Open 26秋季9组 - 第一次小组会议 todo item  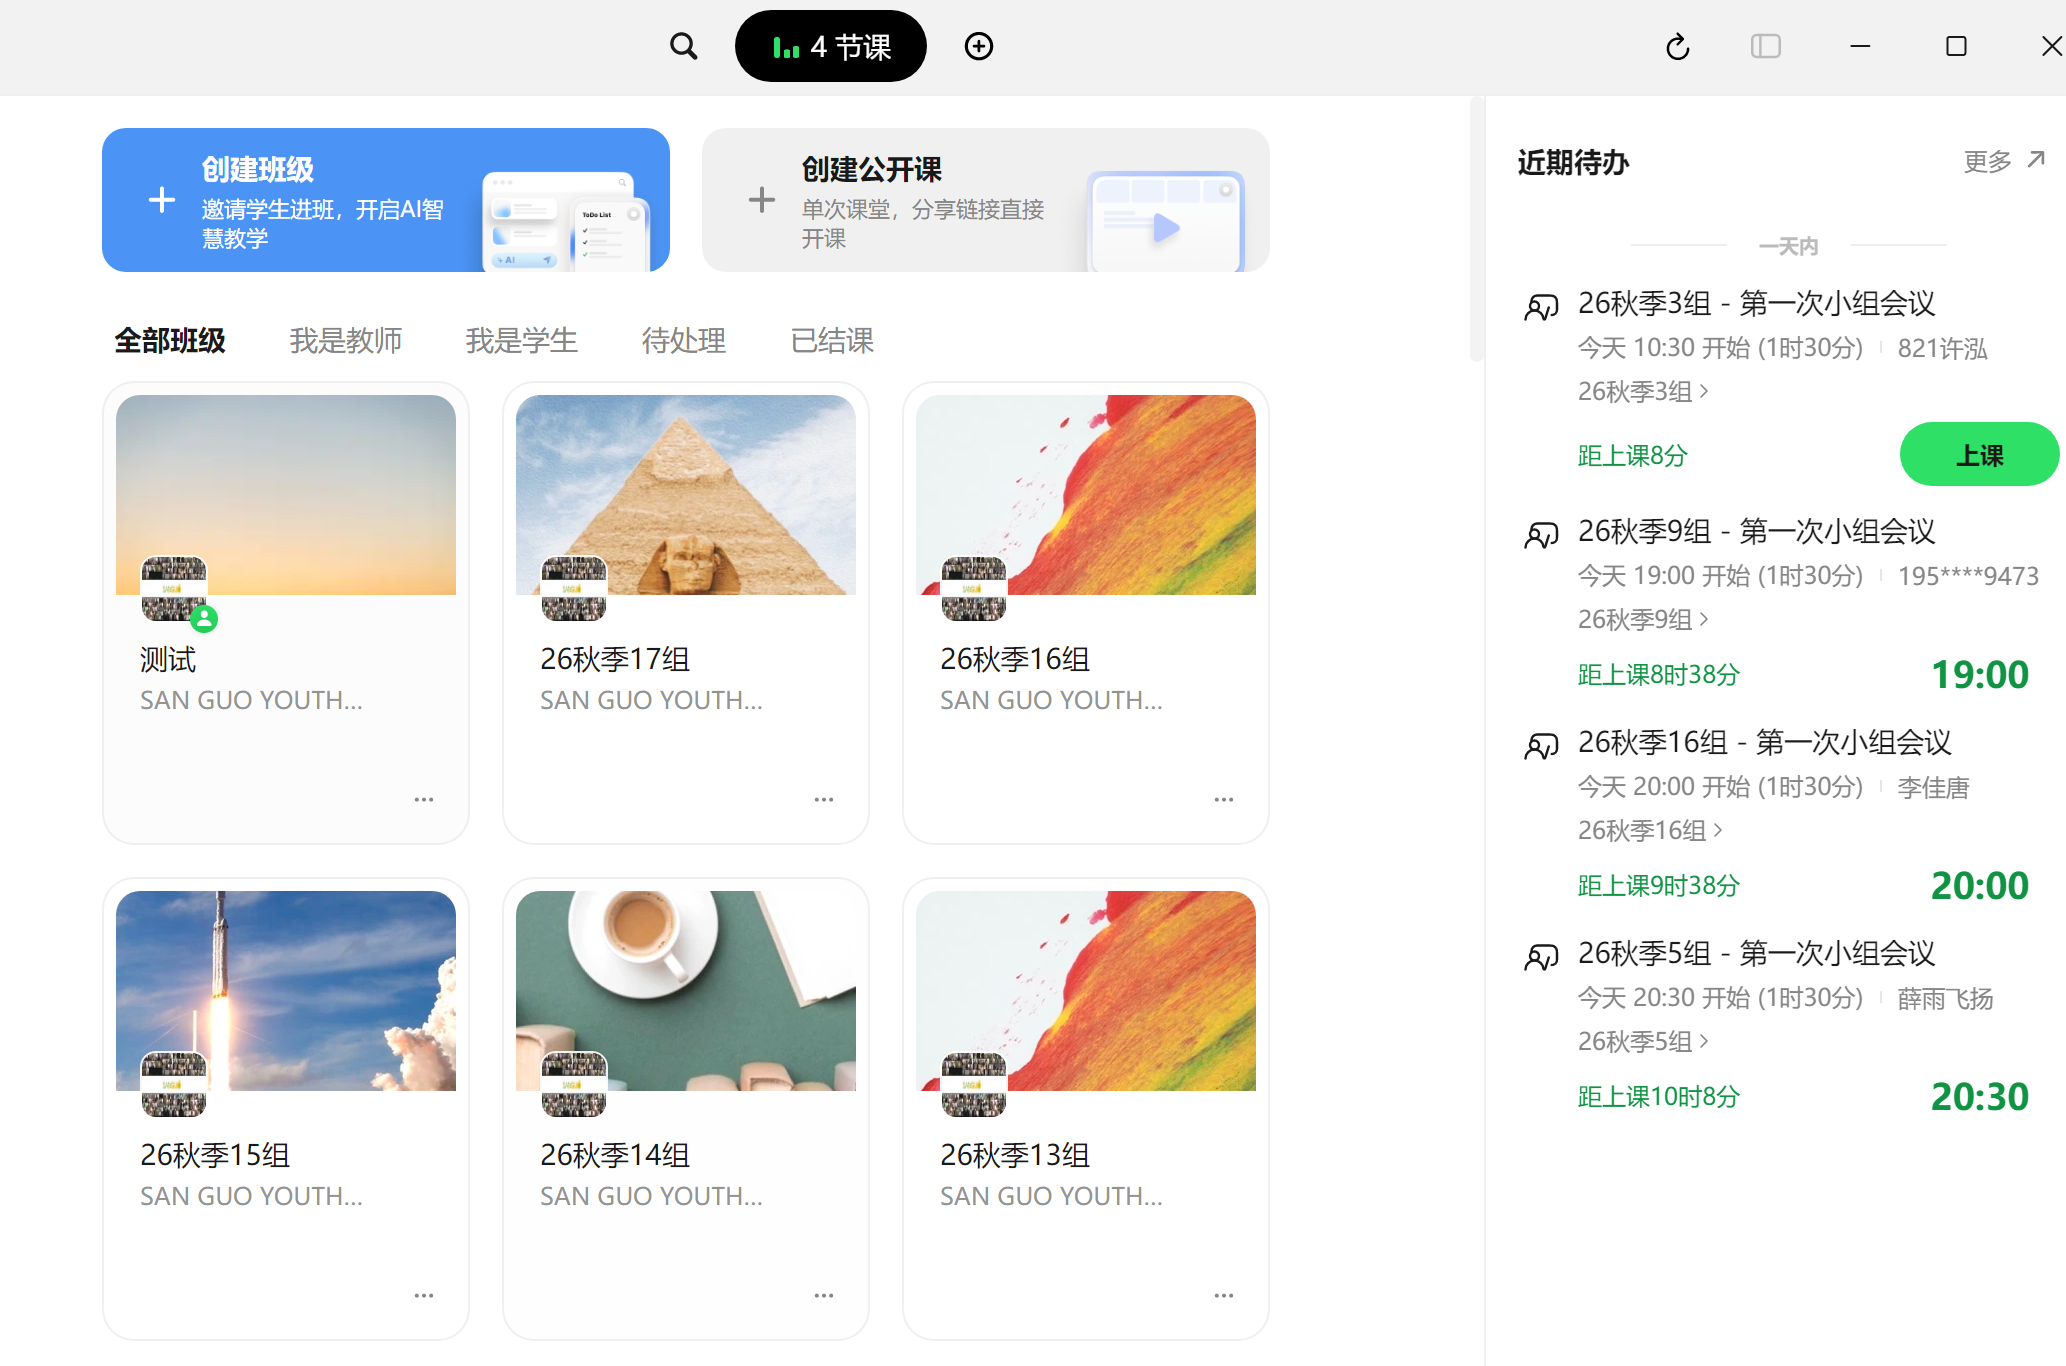click(x=1757, y=532)
